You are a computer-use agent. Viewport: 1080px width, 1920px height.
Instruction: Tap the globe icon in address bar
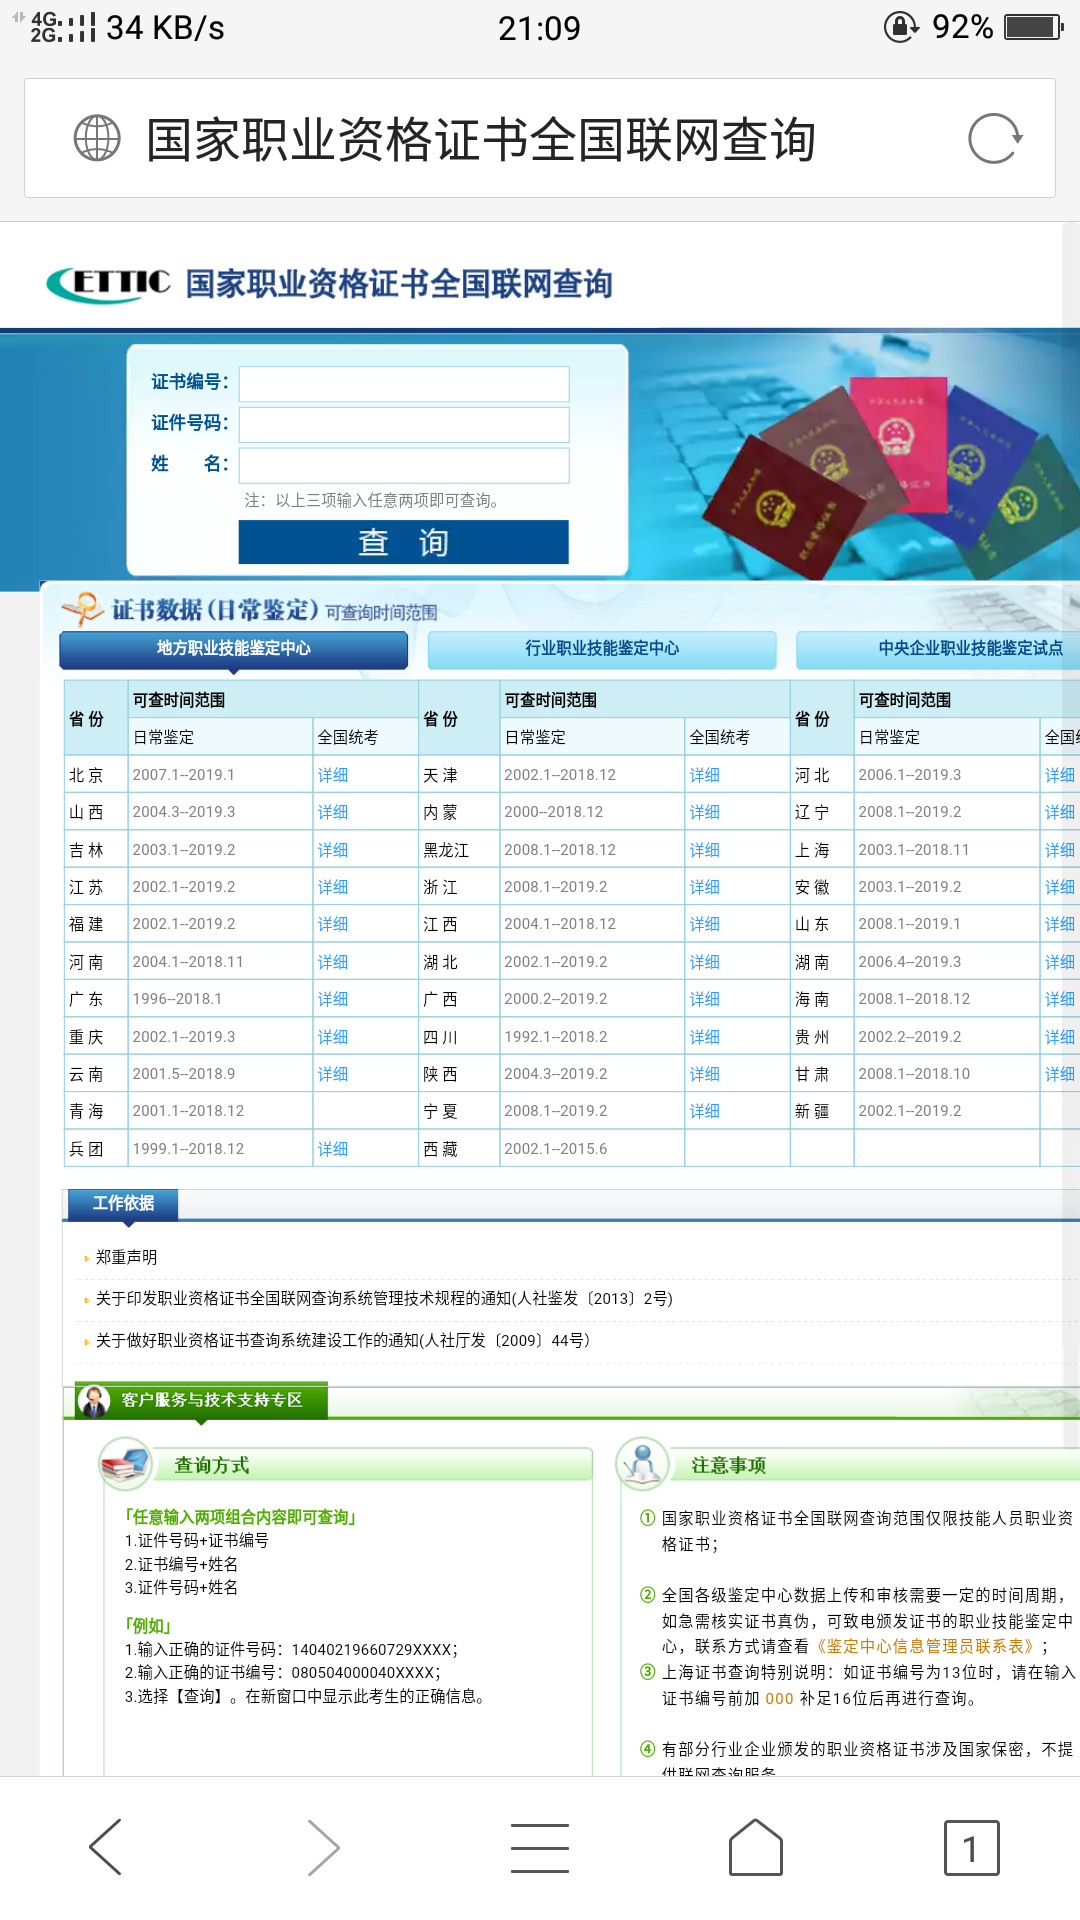[97, 138]
